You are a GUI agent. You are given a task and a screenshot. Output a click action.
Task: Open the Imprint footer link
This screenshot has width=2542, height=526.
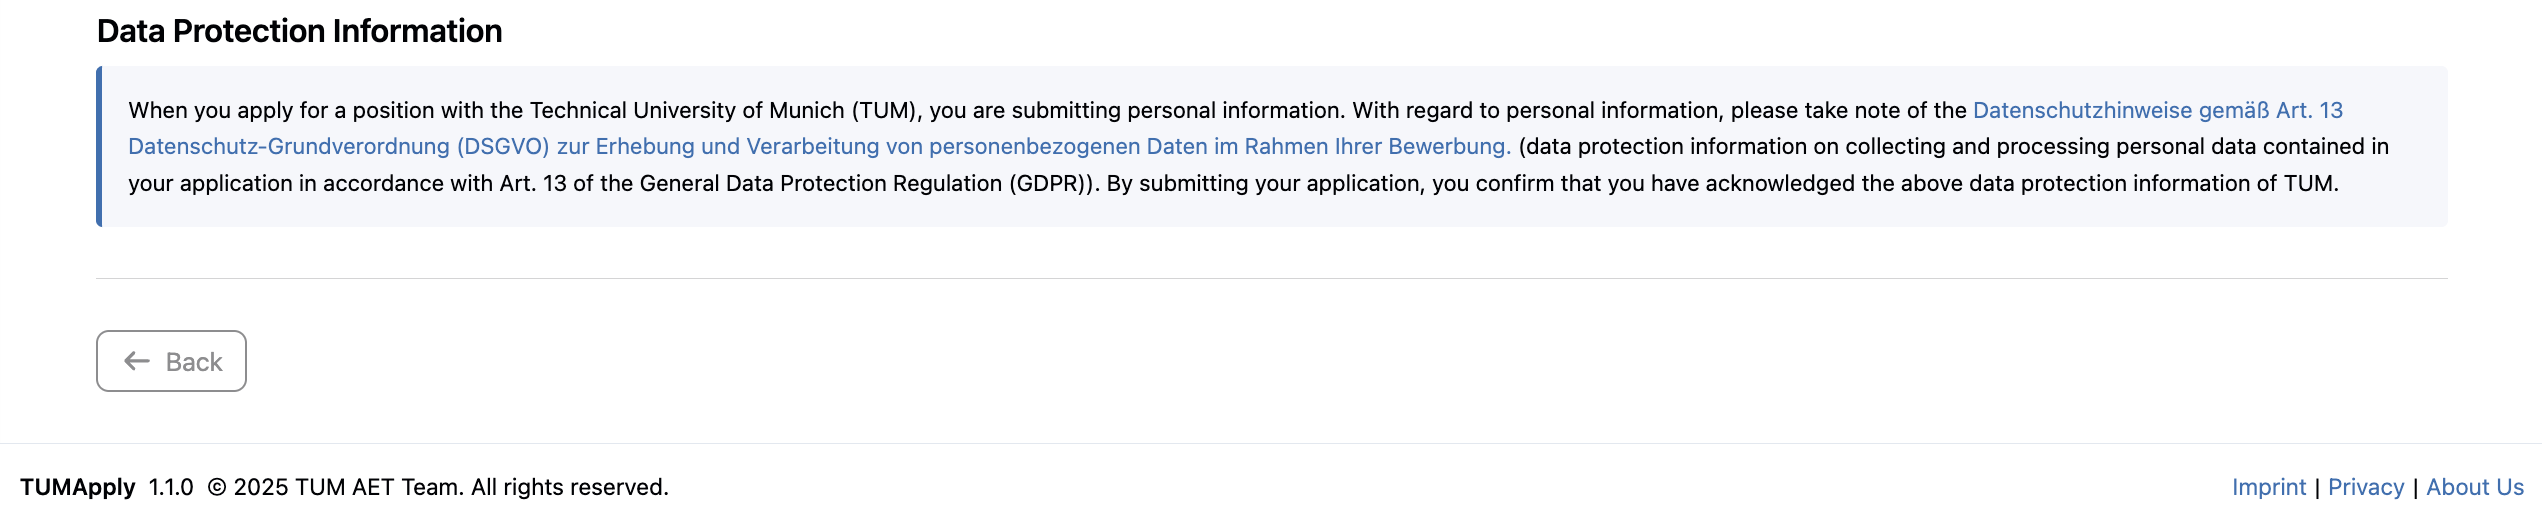(2268, 487)
